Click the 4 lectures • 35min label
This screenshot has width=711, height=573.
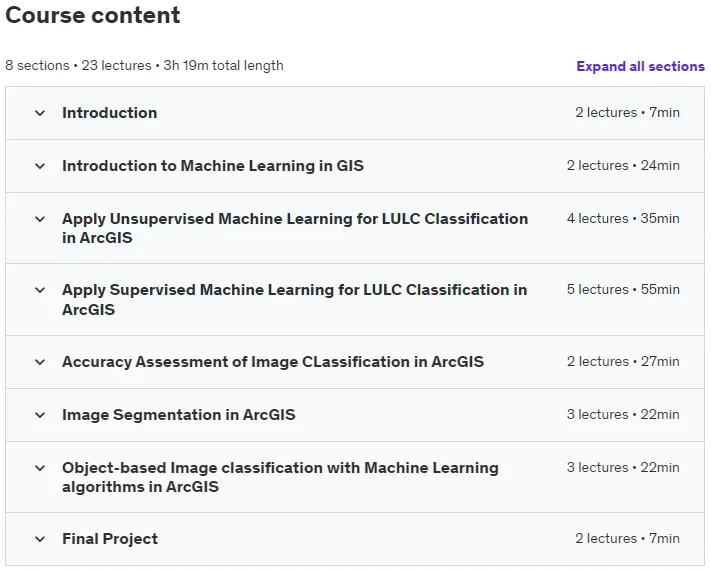click(x=623, y=219)
